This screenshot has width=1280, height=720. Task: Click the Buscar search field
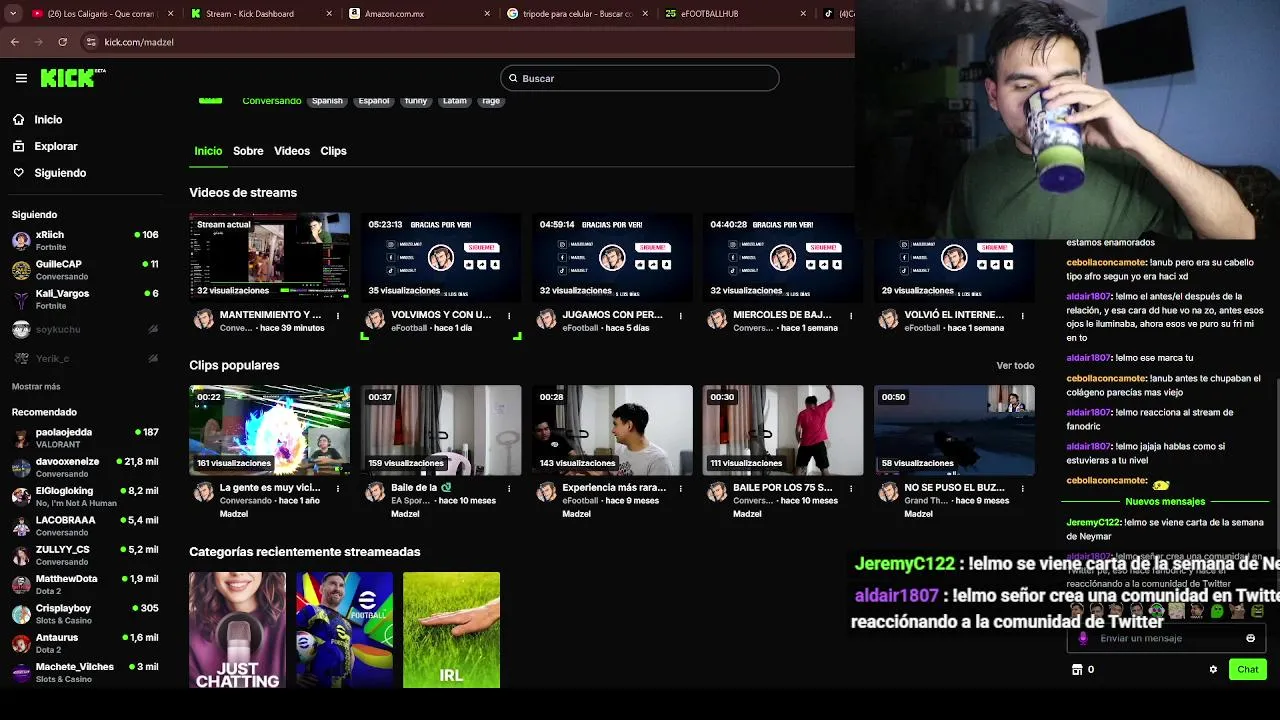tap(640, 78)
